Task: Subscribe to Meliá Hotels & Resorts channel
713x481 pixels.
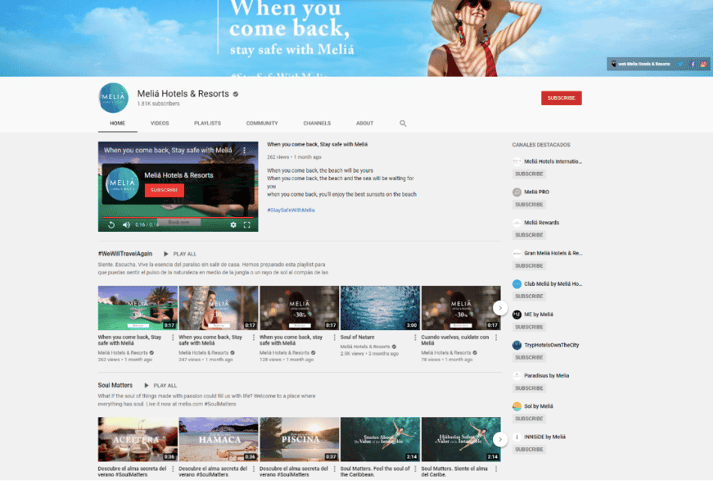Action: [x=561, y=98]
